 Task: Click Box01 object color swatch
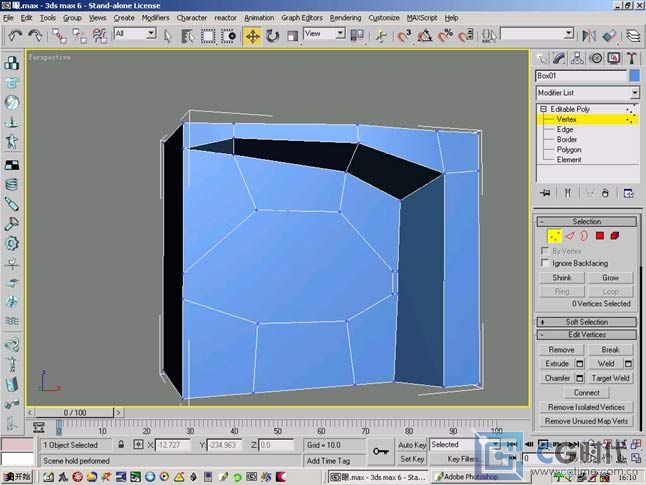(x=635, y=75)
